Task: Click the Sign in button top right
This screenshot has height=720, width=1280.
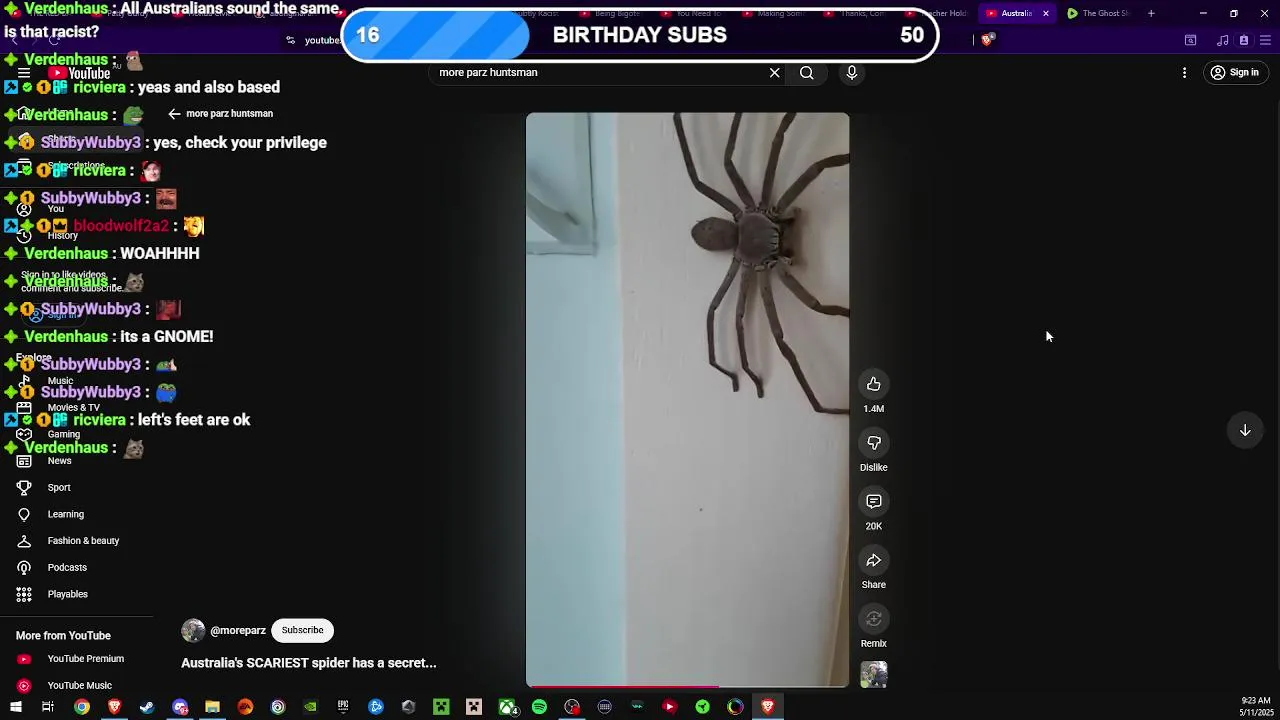Action: pyautogui.click(x=1234, y=72)
